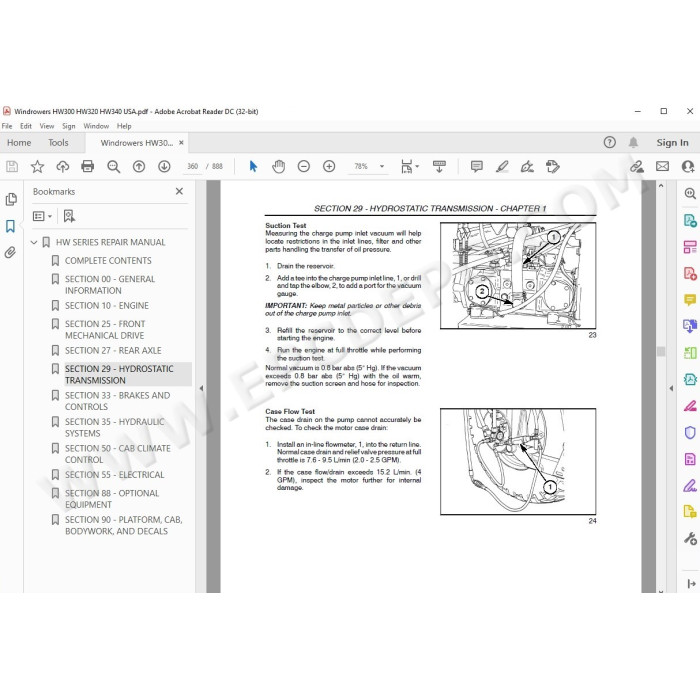Image resolution: width=700 pixels, height=700 pixels.
Task: Go to the next page arrow
Action: 164,167
